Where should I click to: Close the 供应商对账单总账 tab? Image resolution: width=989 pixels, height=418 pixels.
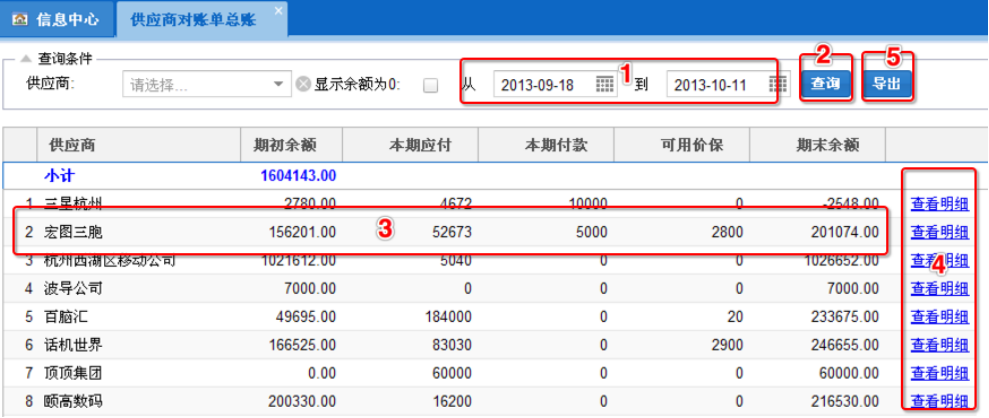point(278,11)
